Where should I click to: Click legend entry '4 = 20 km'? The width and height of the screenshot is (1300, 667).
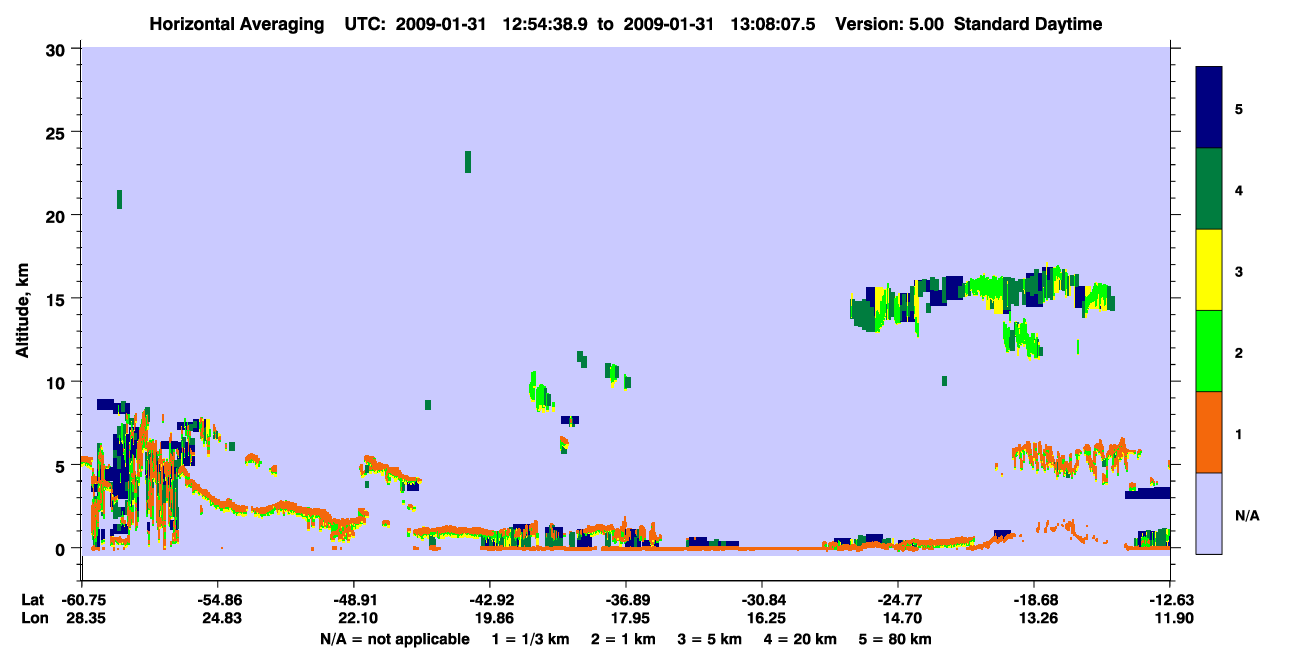(801, 639)
